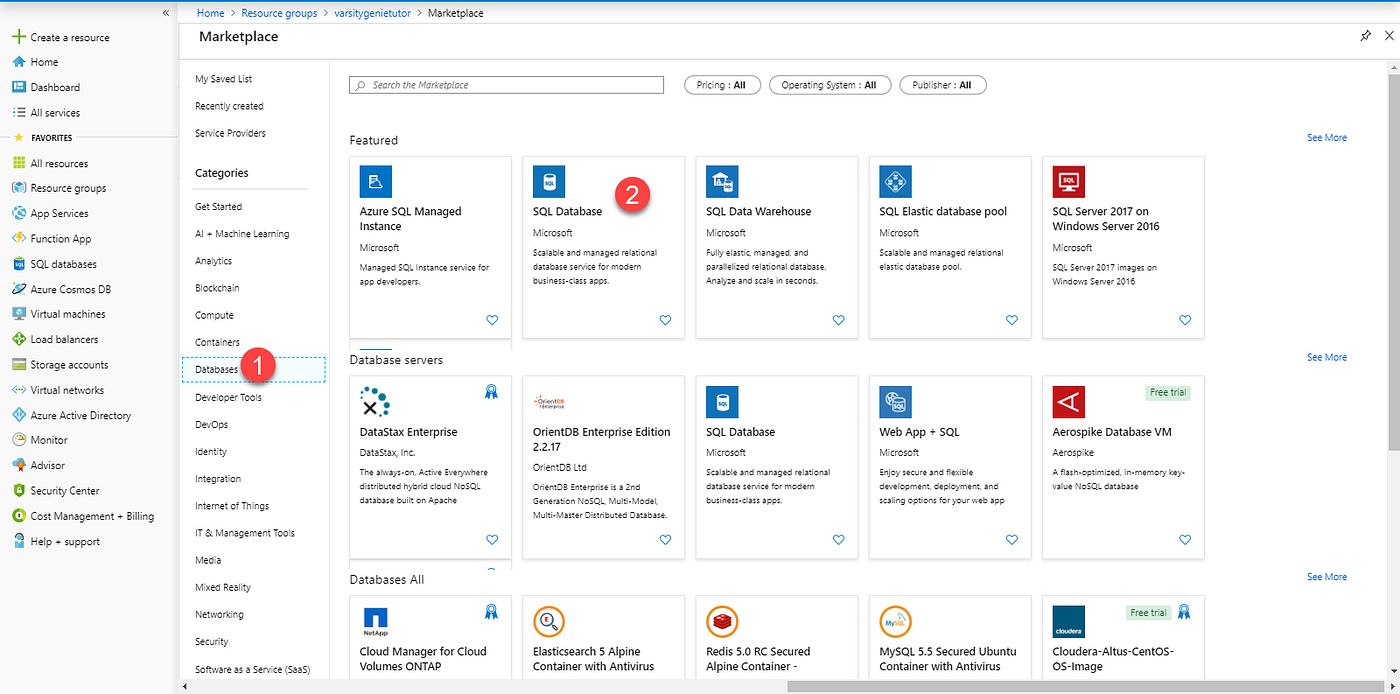Viewport: 1400px width, 694px height.
Task: Pin the Marketplace blade to dashboard
Action: tap(1366, 35)
